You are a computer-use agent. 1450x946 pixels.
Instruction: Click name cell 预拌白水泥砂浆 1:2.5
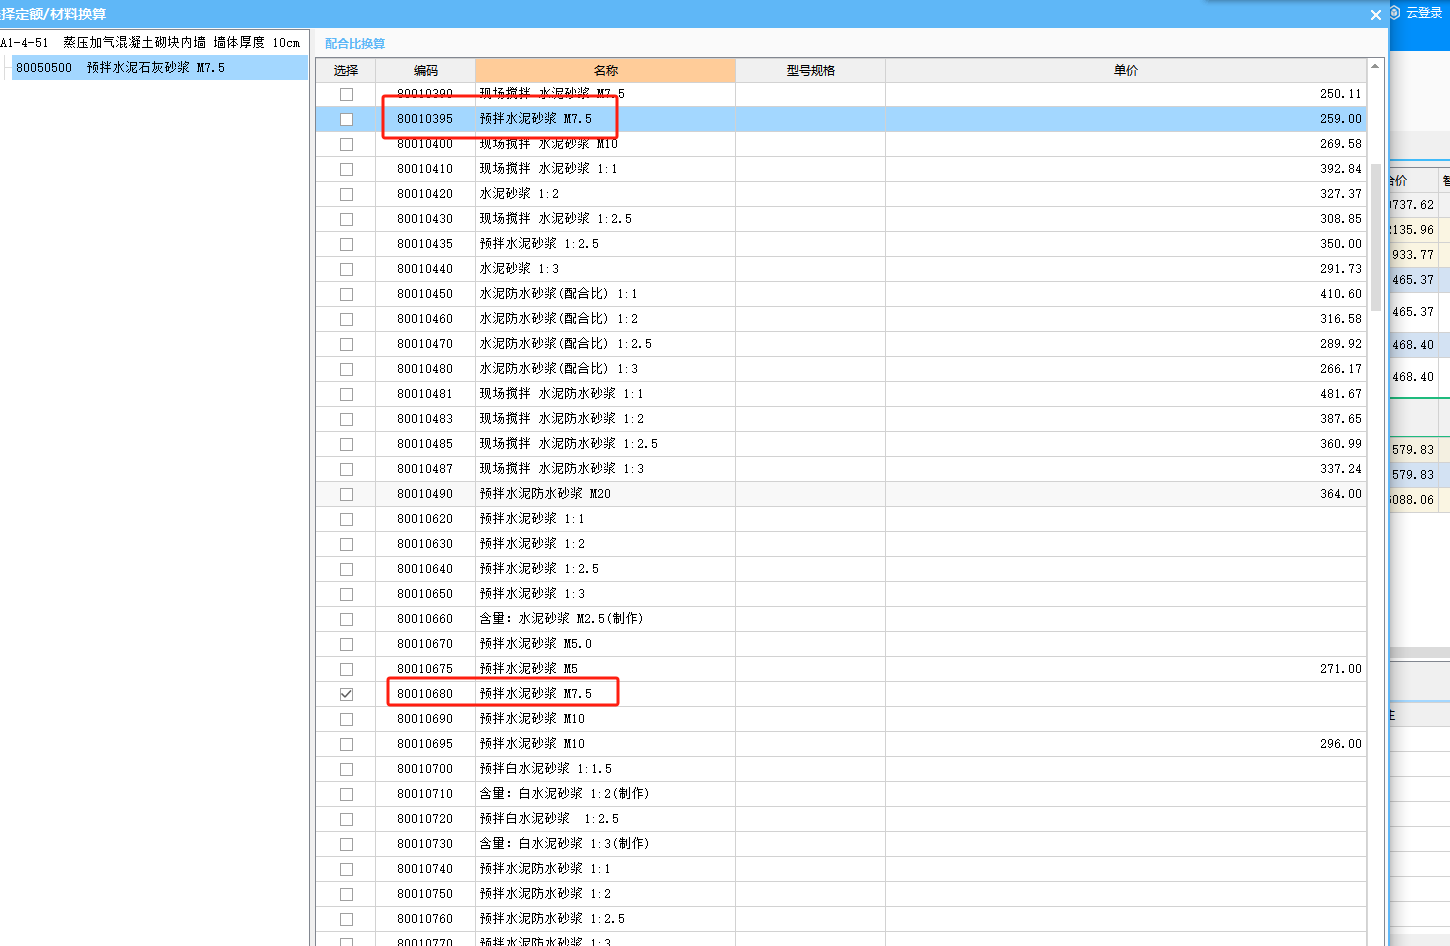(x=606, y=819)
